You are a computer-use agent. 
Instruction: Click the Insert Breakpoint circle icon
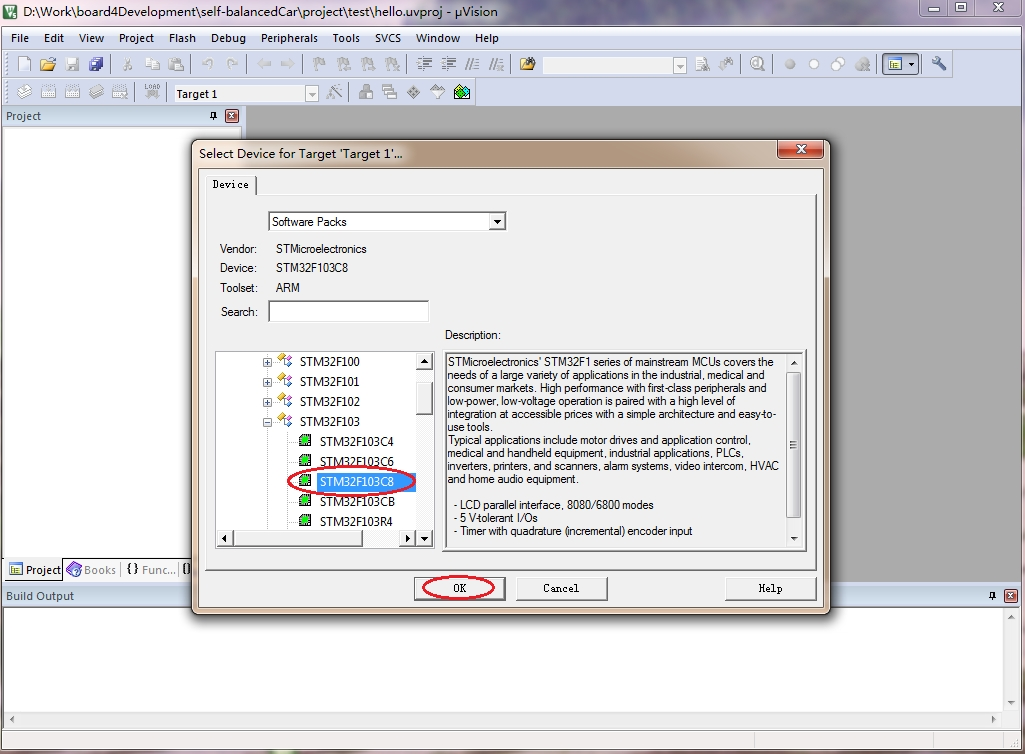(790, 64)
